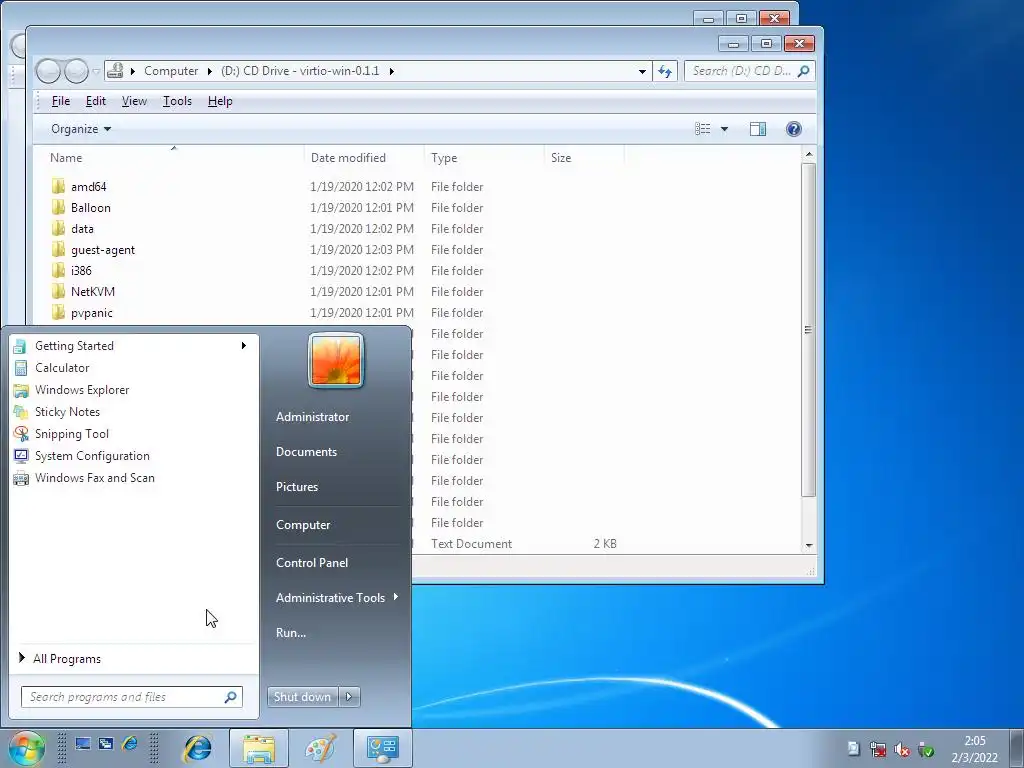The width and height of the screenshot is (1024, 768).
Task: Open the Safely Remove Hardware tray icon
Action: pyautogui.click(x=925, y=749)
